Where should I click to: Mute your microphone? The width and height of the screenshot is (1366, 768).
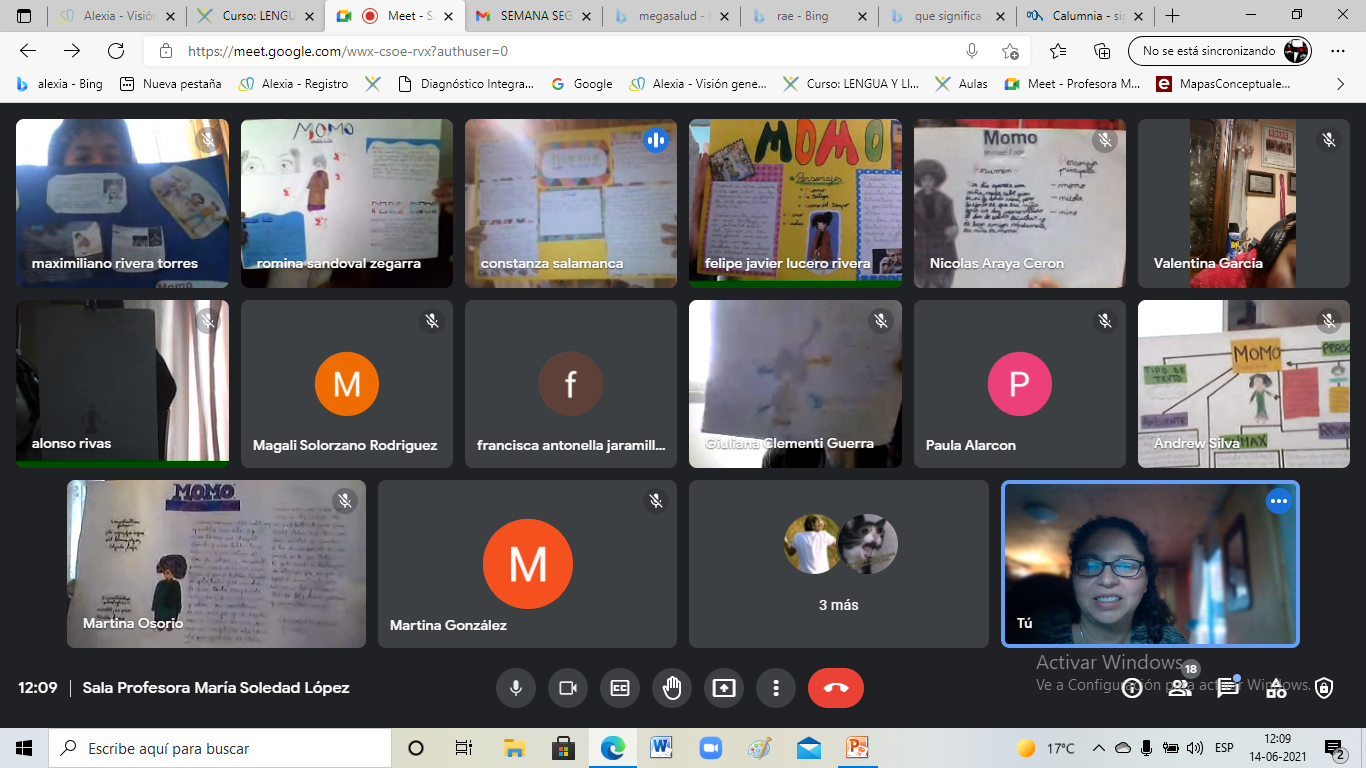[x=516, y=688]
